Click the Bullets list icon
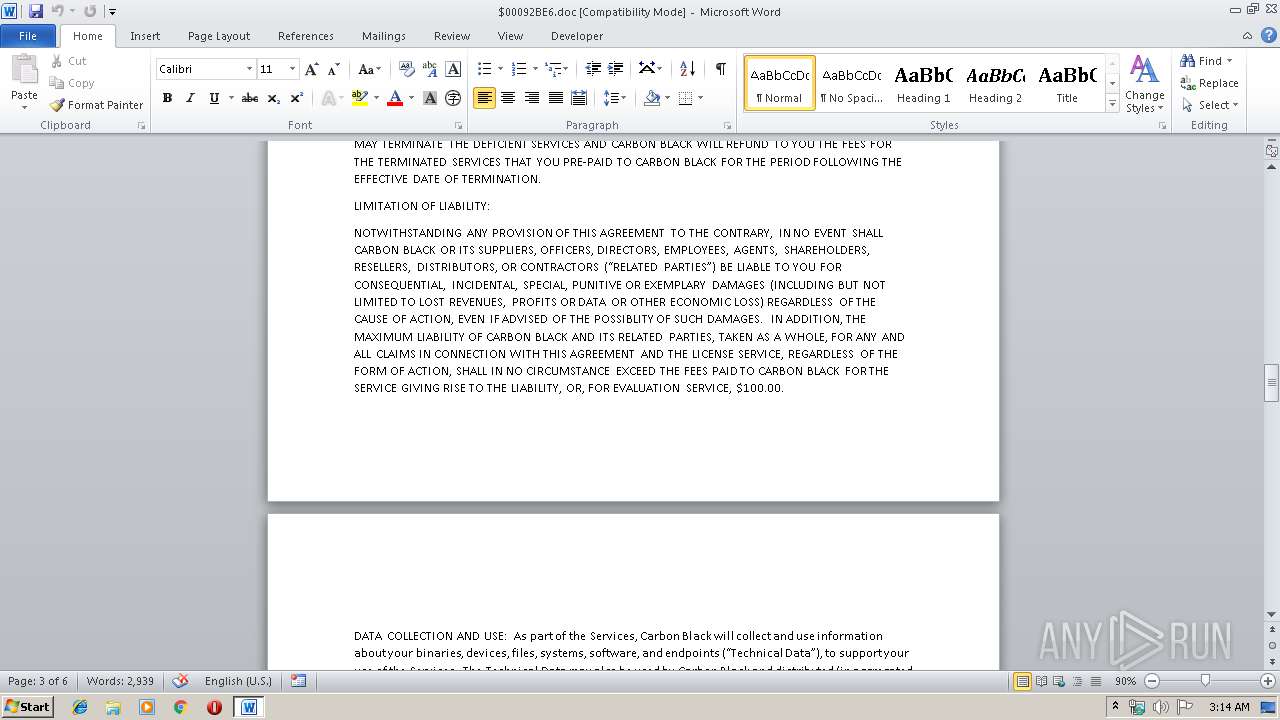 point(484,69)
